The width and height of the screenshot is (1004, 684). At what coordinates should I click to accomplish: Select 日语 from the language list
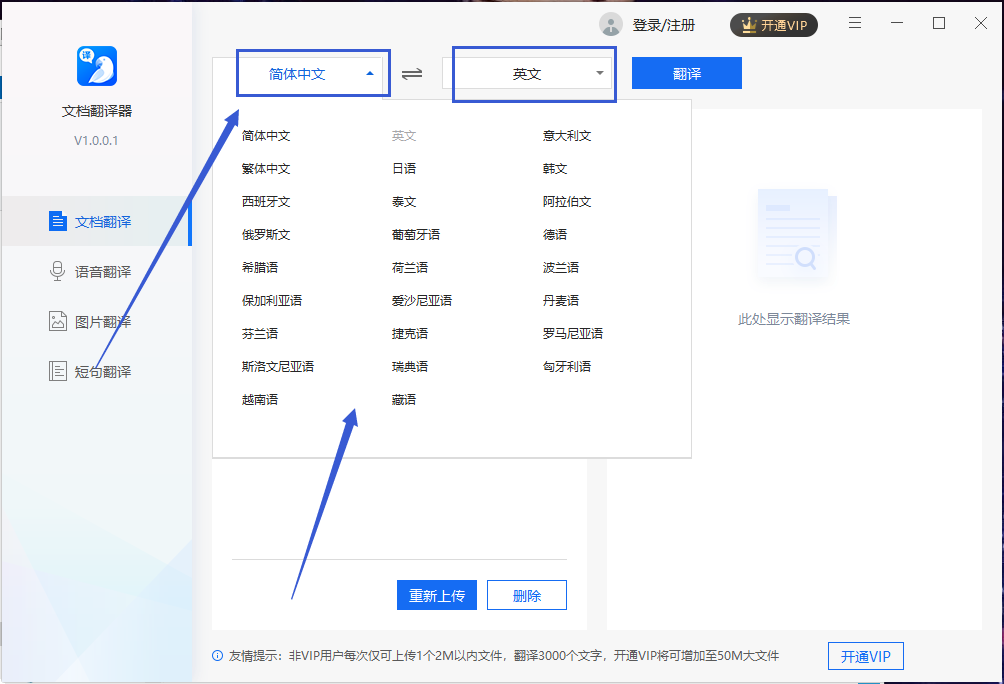point(404,168)
